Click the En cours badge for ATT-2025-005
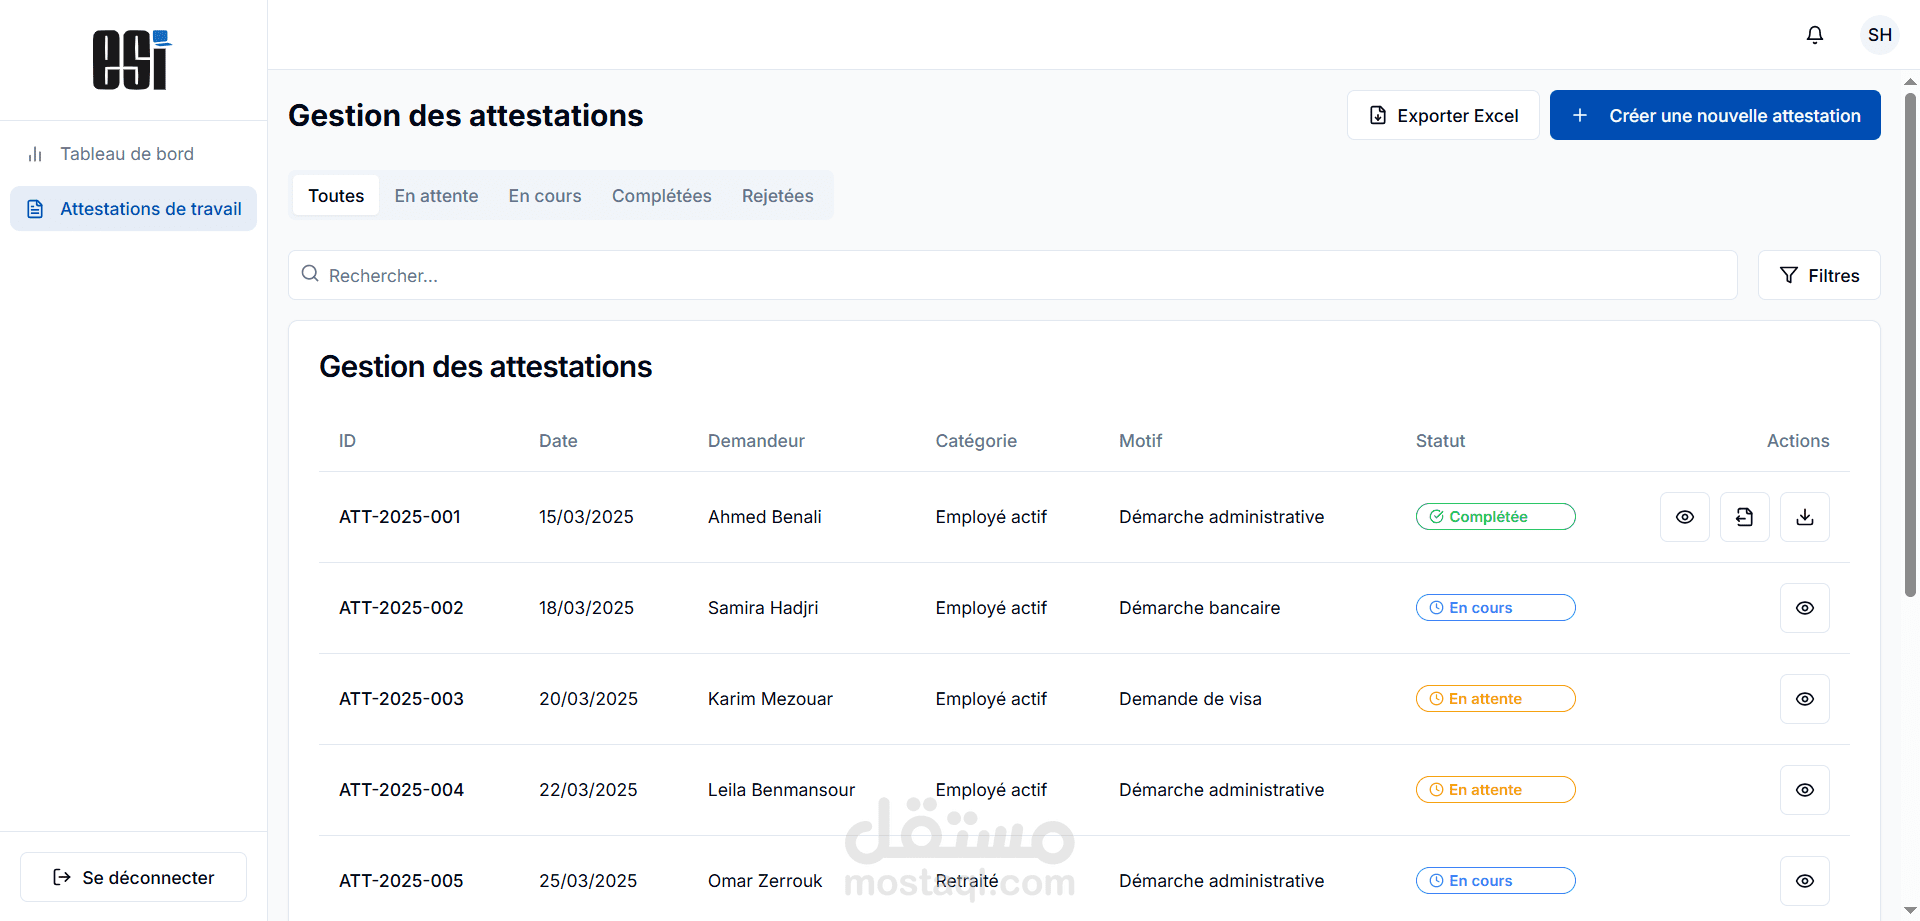1920x921 pixels. coord(1495,881)
